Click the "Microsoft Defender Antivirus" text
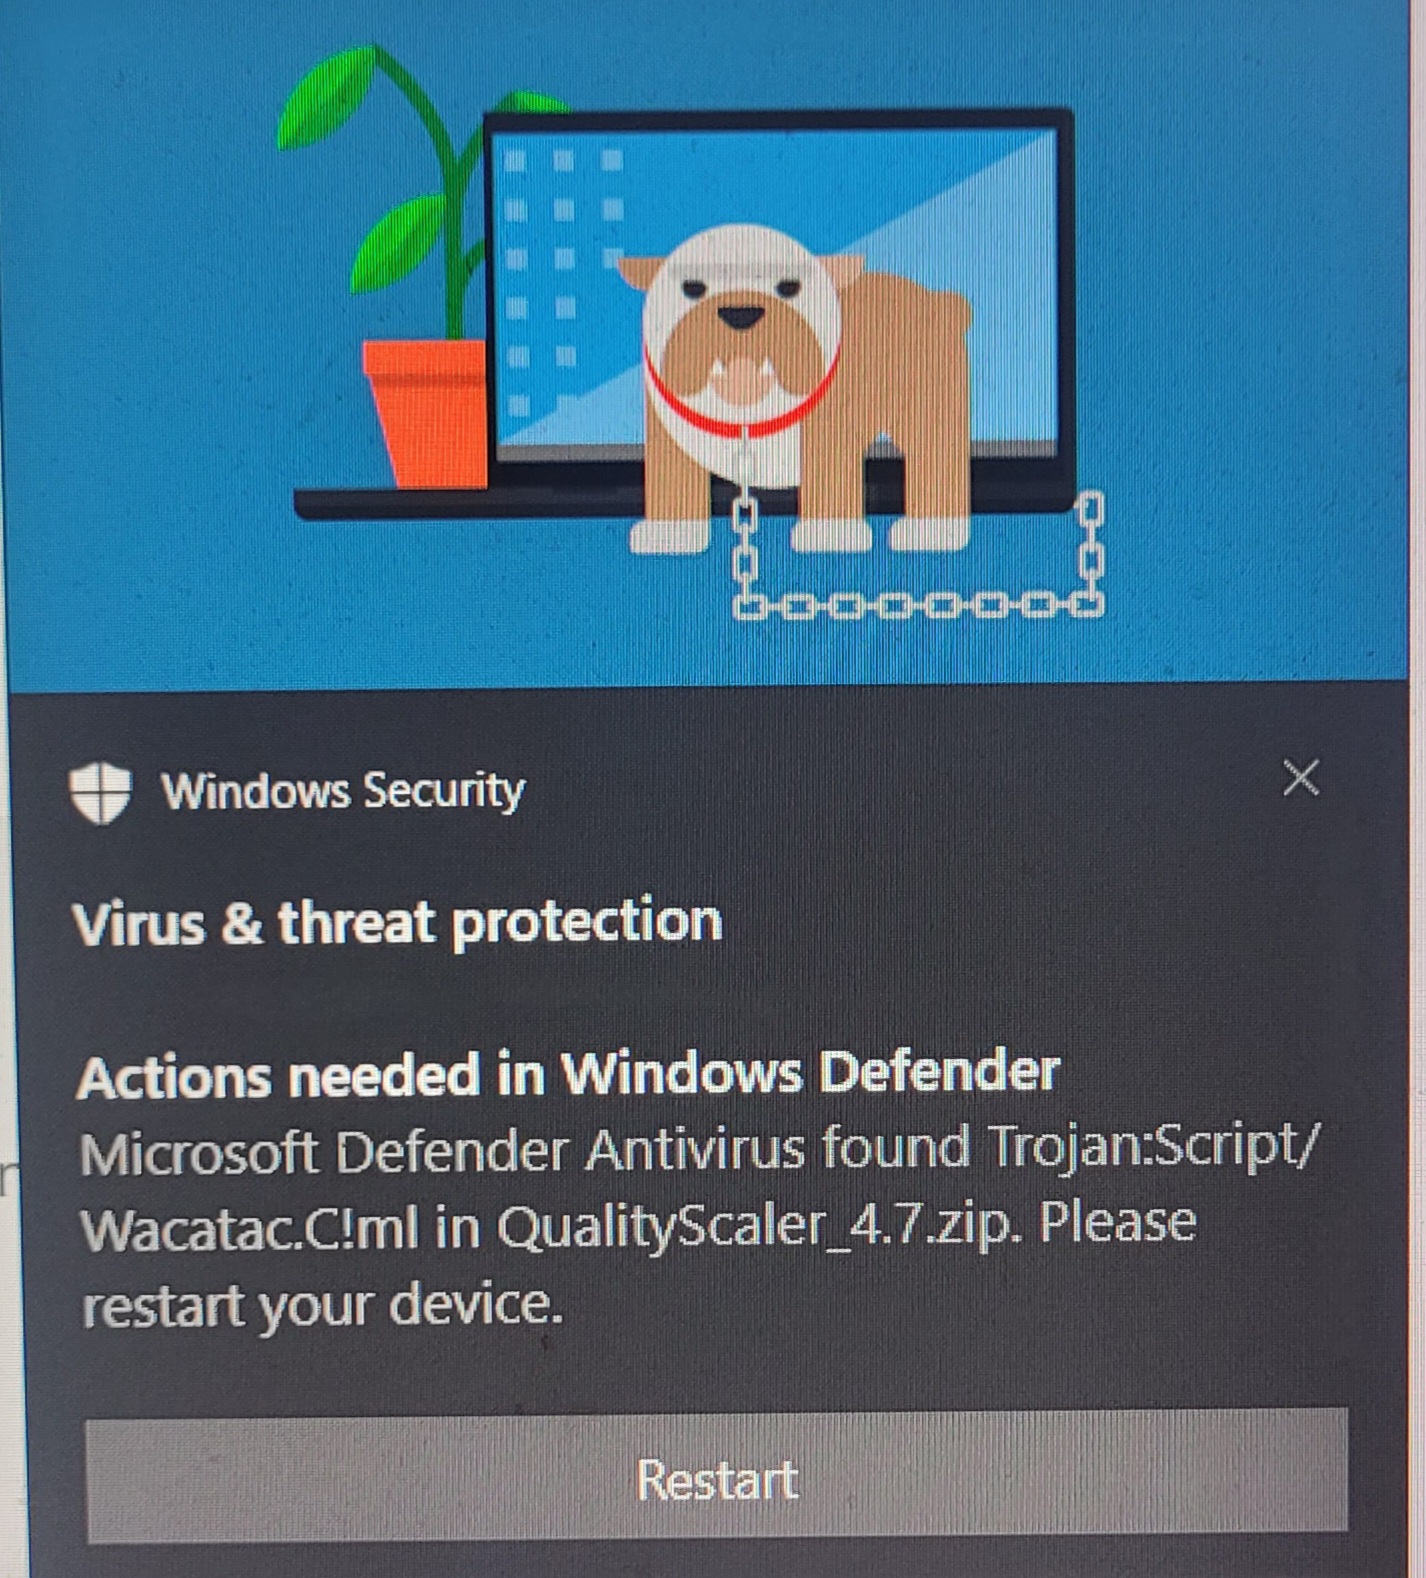 point(442,1151)
